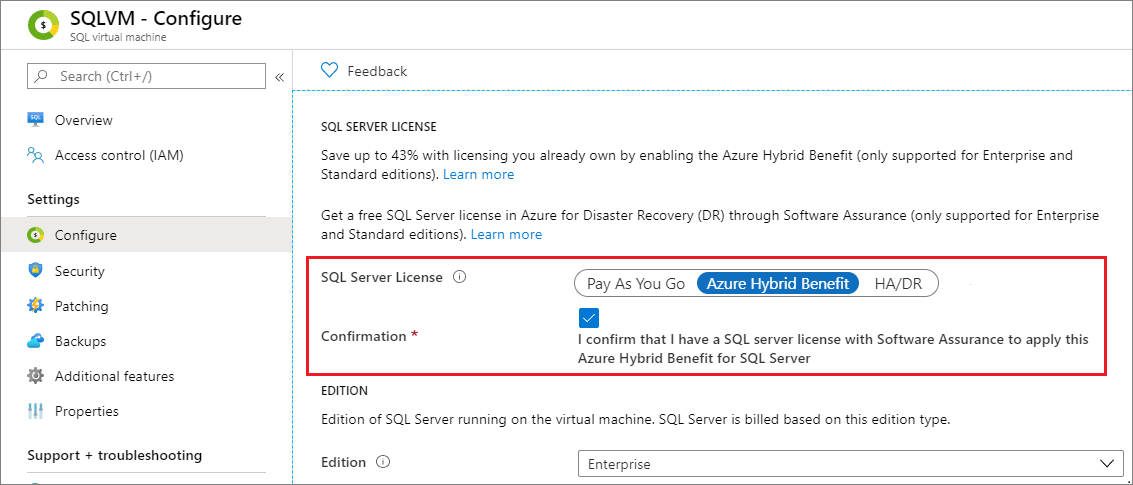Image resolution: width=1133 pixels, height=485 pixels.
Task: Select the Pay As You Go license option
Action: coord(635,284)
